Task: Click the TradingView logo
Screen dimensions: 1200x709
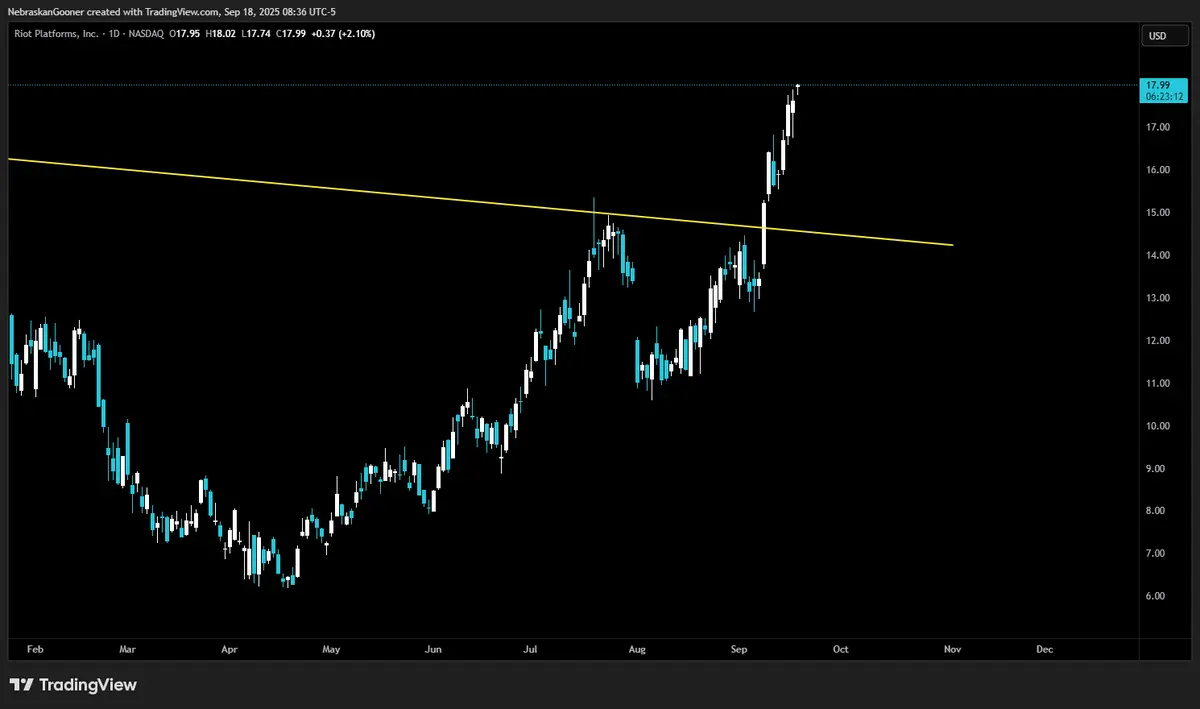Action: tap(73, 685)
